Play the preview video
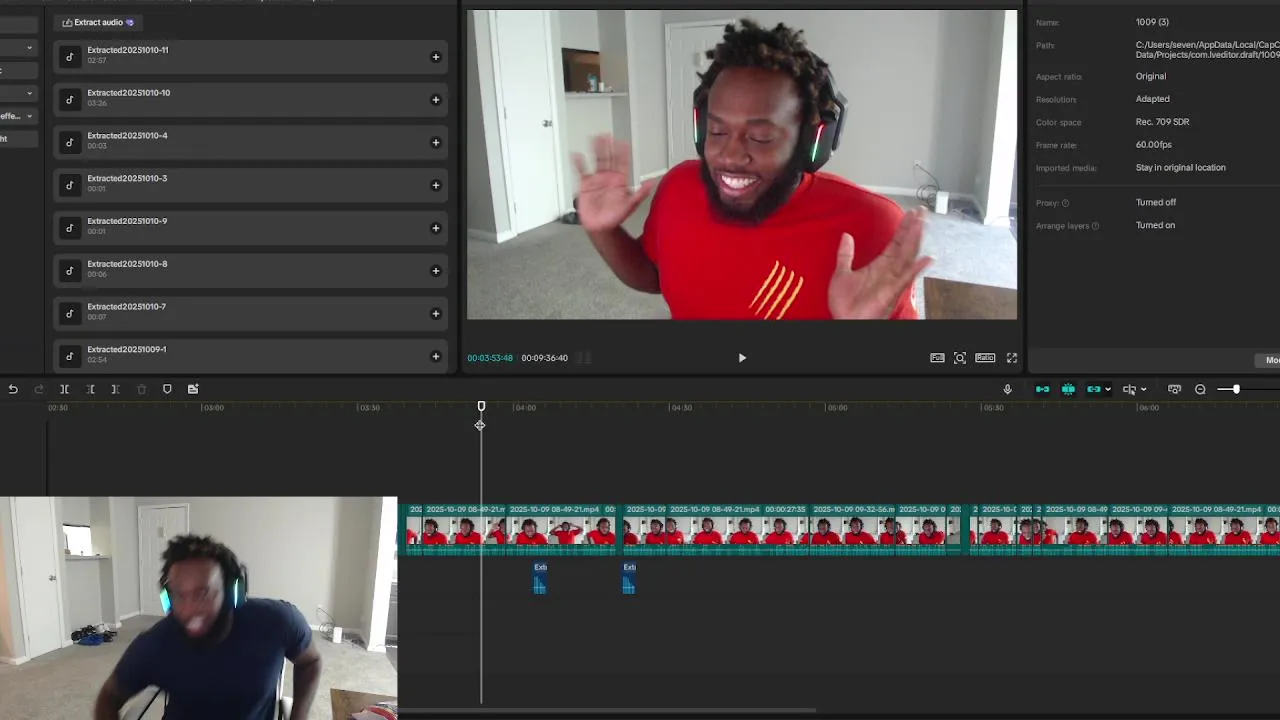 742,358
